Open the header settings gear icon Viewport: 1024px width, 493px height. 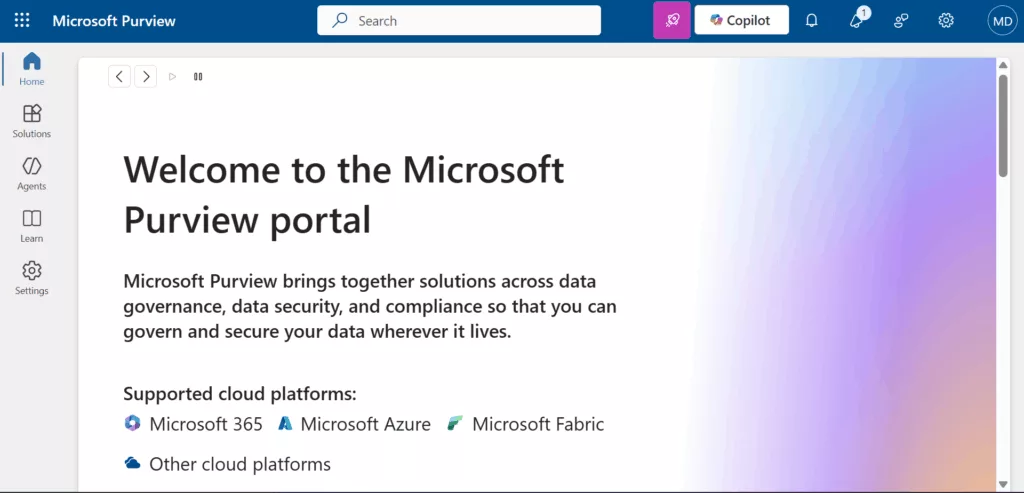(x=946, y=21)
